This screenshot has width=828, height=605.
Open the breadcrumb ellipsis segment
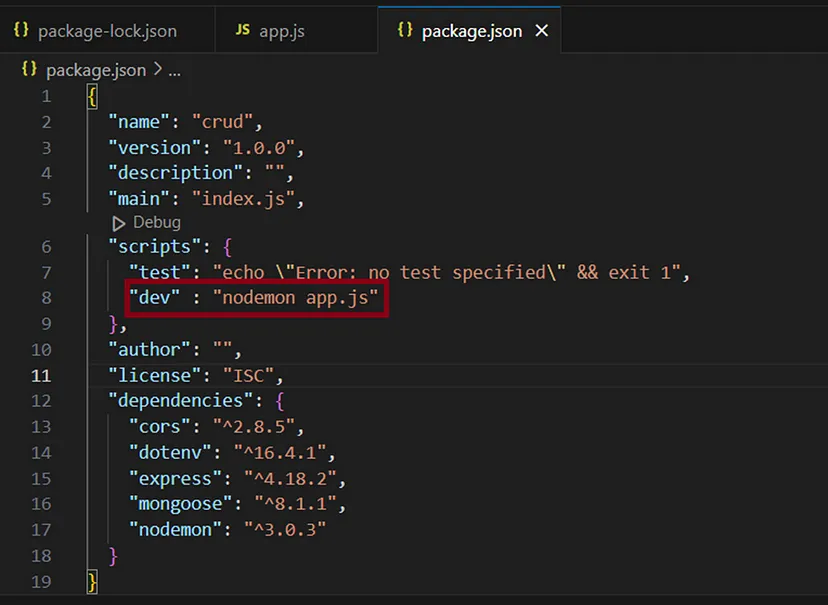tap(174, 71)
